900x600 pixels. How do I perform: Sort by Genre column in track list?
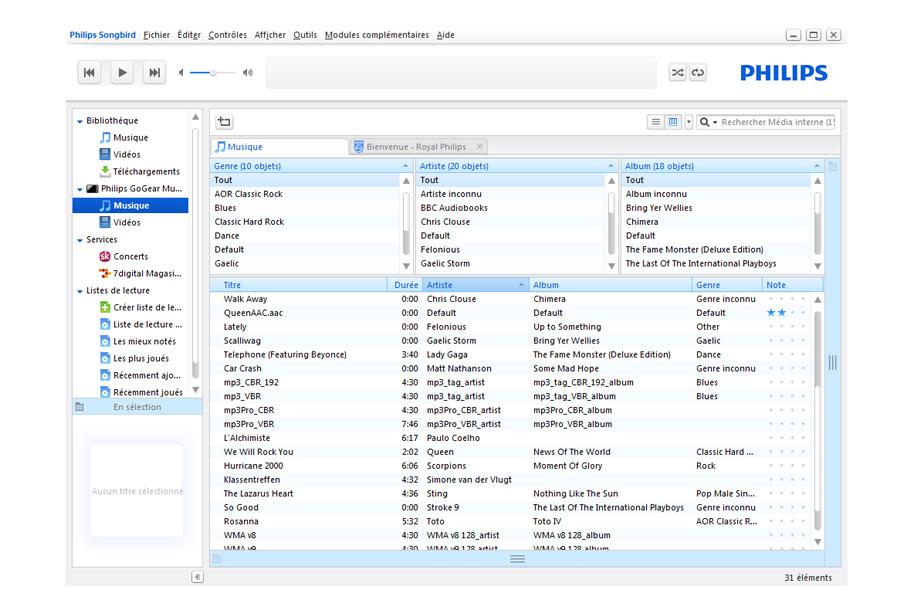727,285
